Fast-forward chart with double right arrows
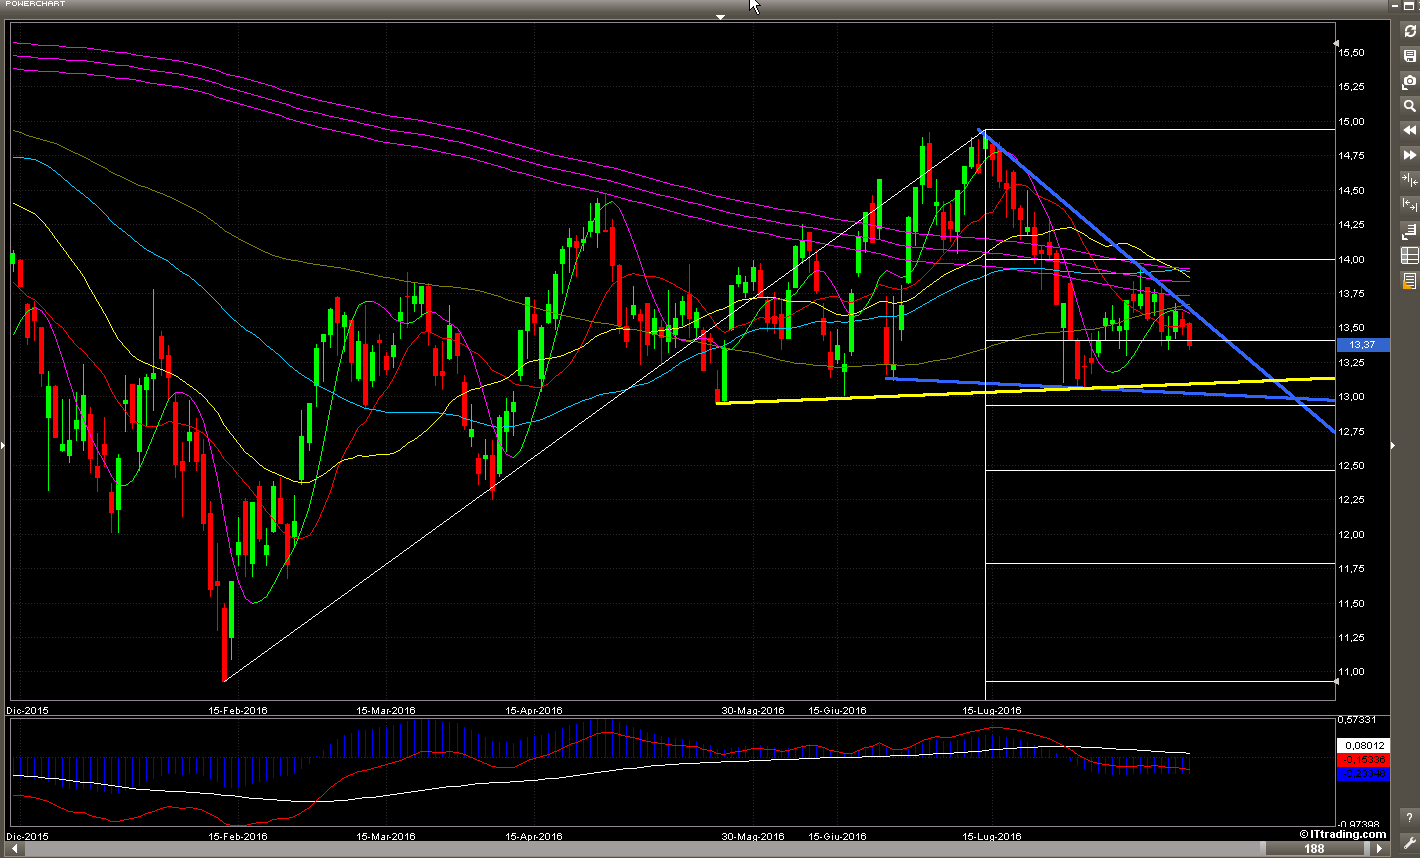 1409,156
